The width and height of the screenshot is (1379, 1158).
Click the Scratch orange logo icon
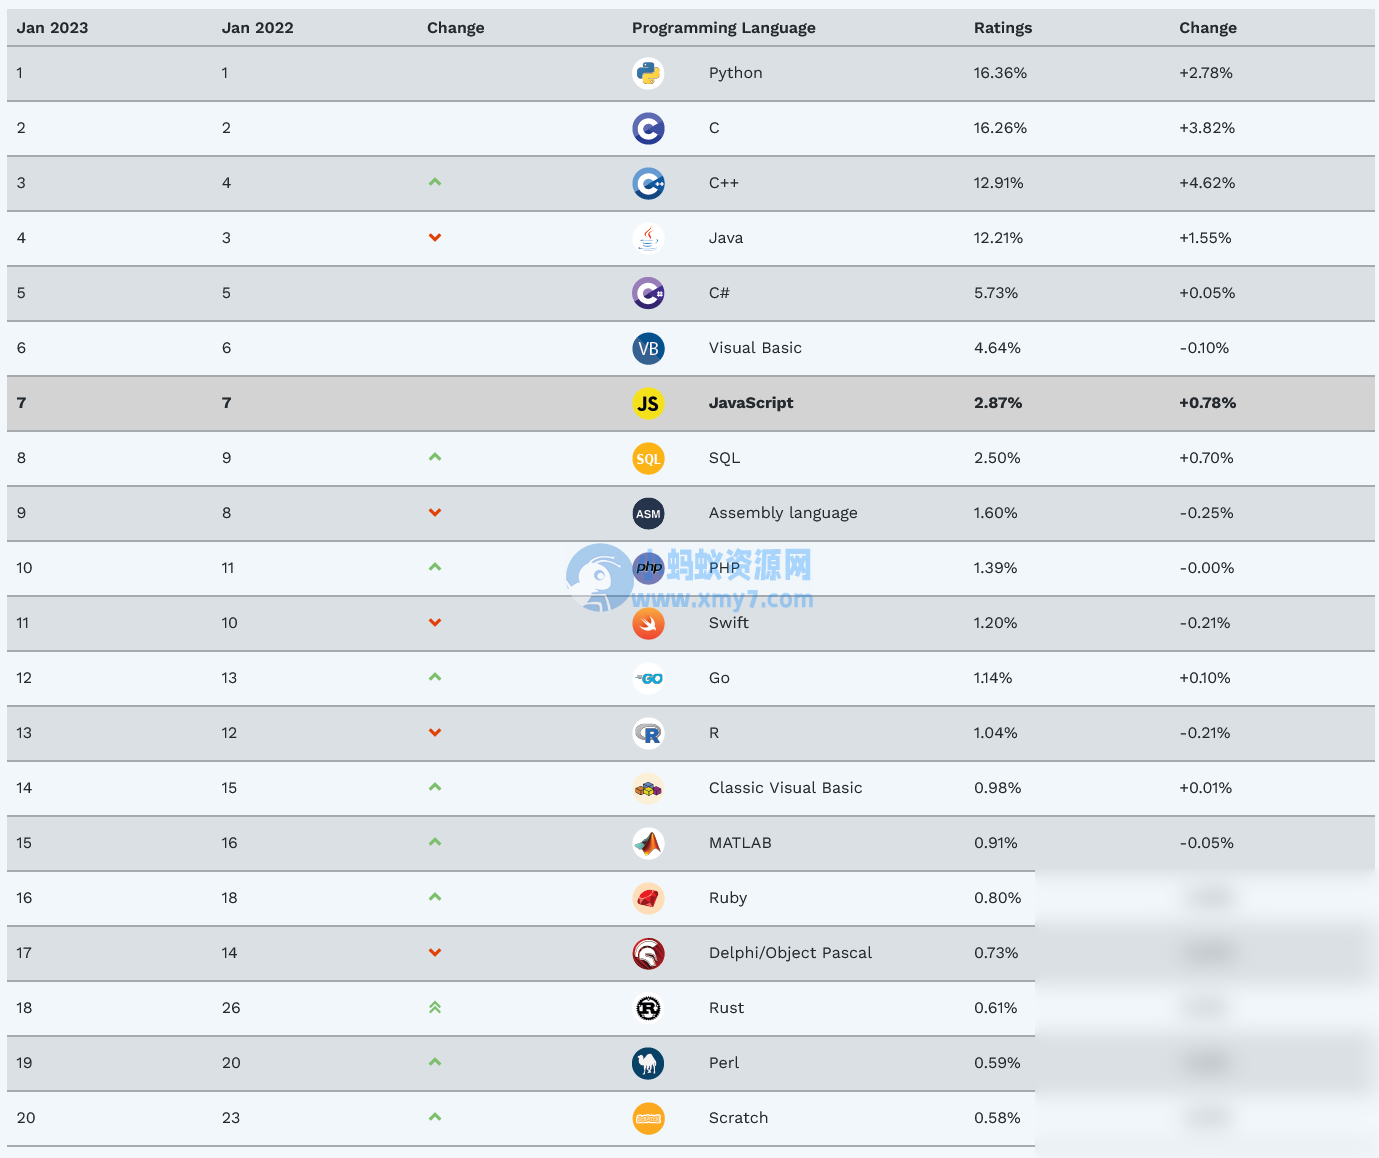tap(648, 1118)
